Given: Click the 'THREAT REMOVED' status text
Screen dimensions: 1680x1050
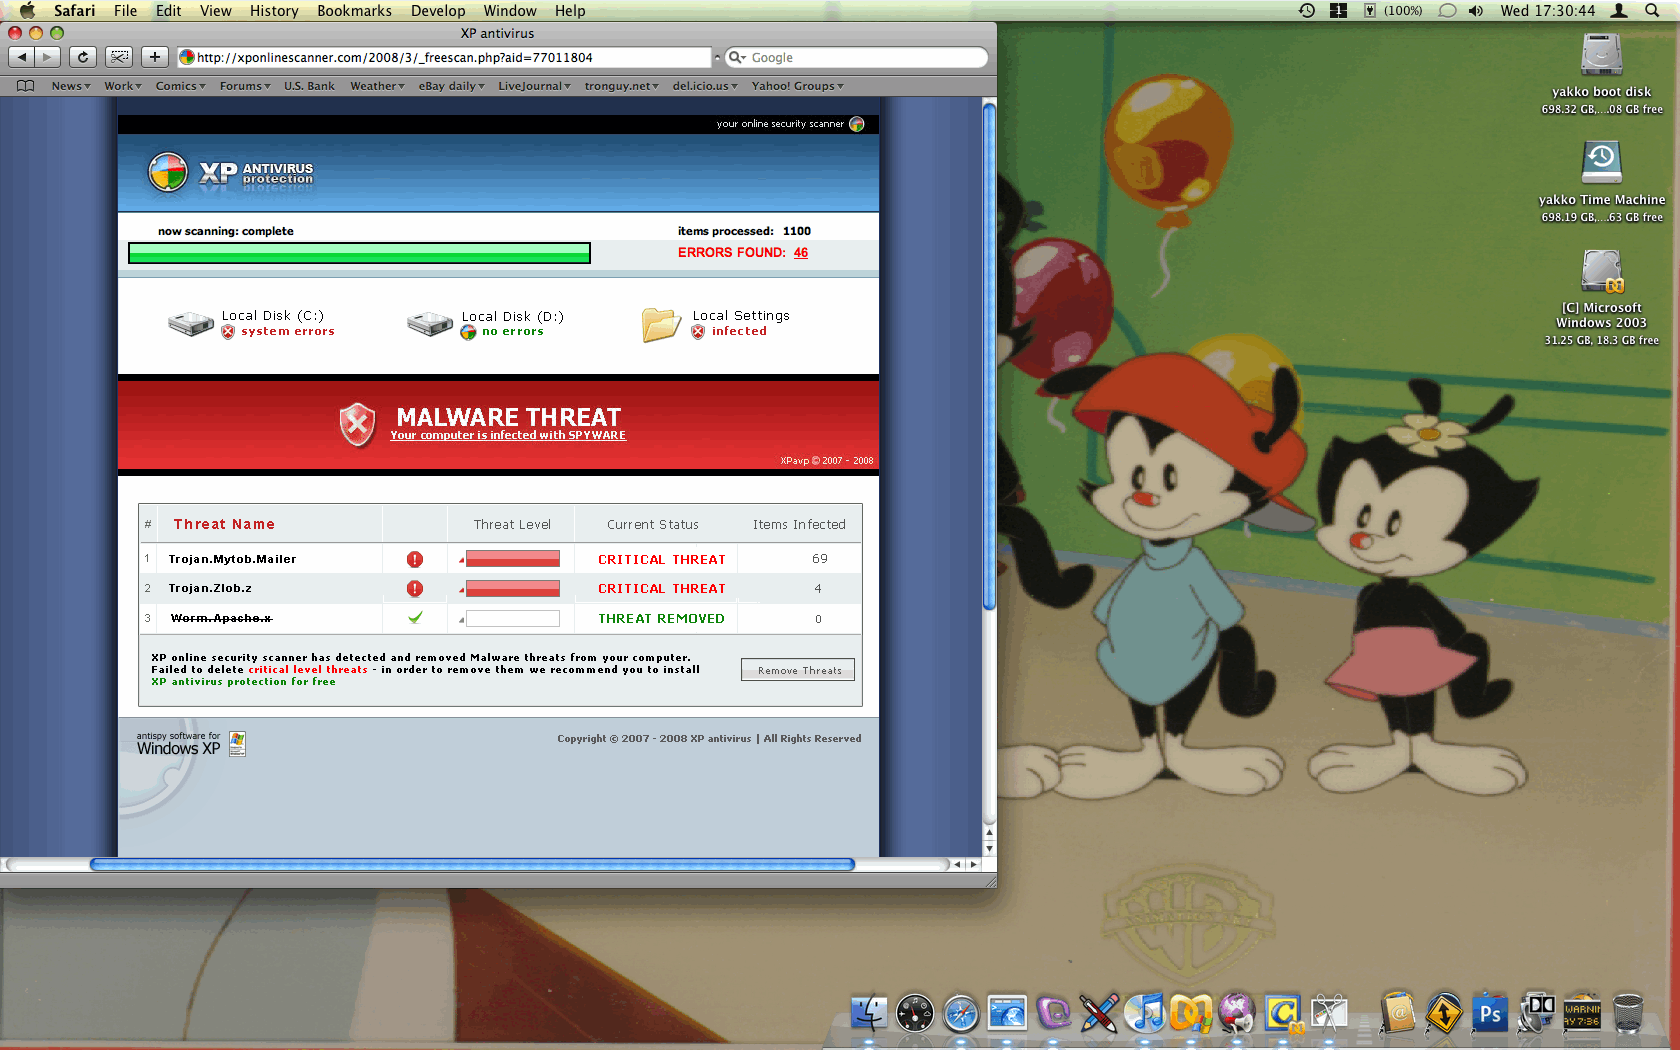Looking at the screenshot, I should tap(661, 619).
